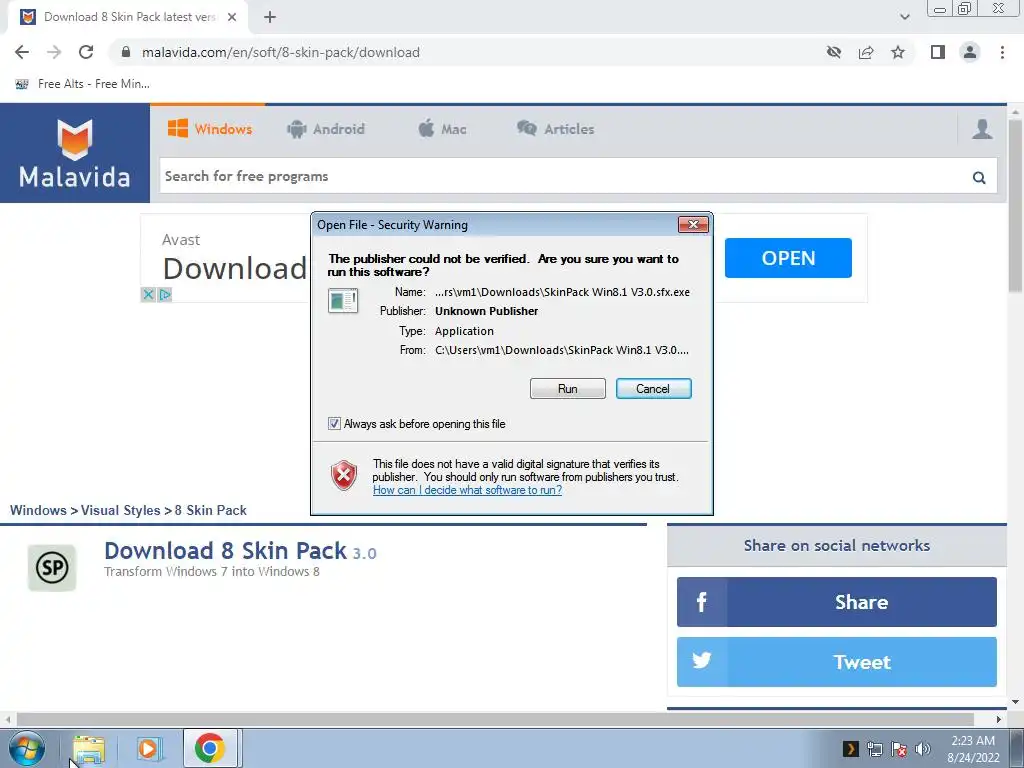Open the Windows Start menu
The height and width of the screenshot is (768, 1024).
26,748
